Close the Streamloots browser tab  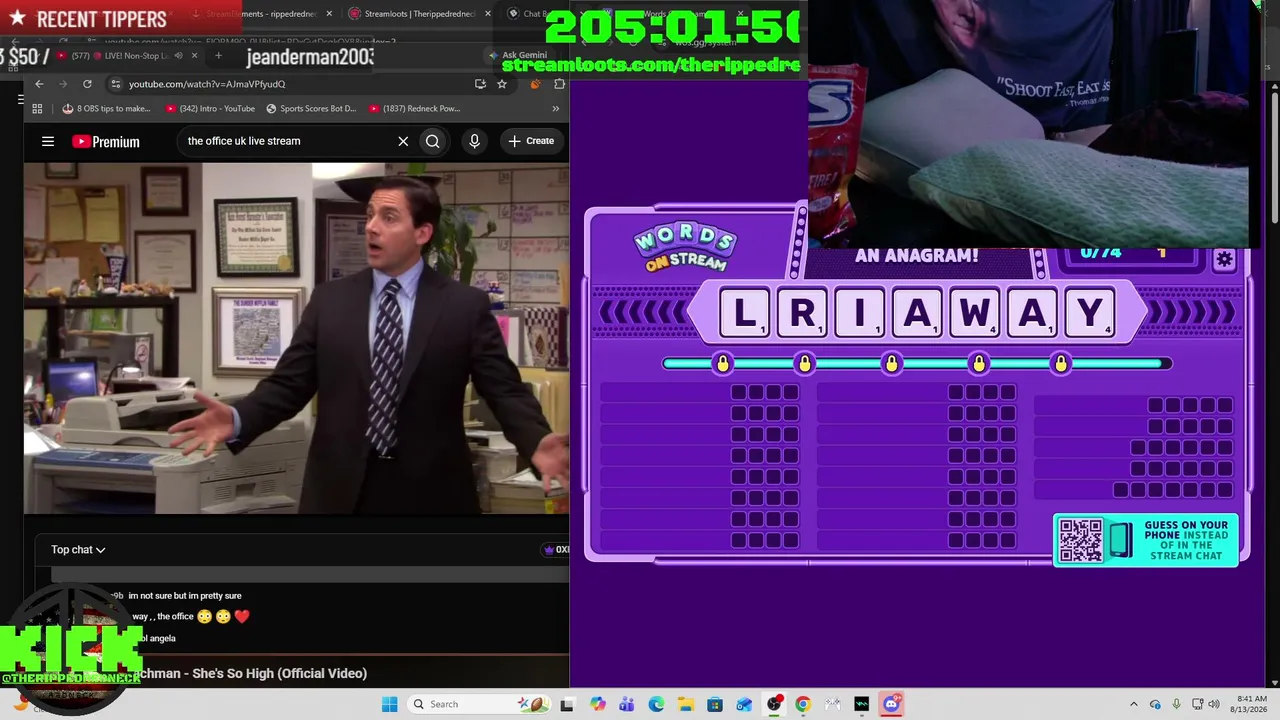click(x=488, y=14)
